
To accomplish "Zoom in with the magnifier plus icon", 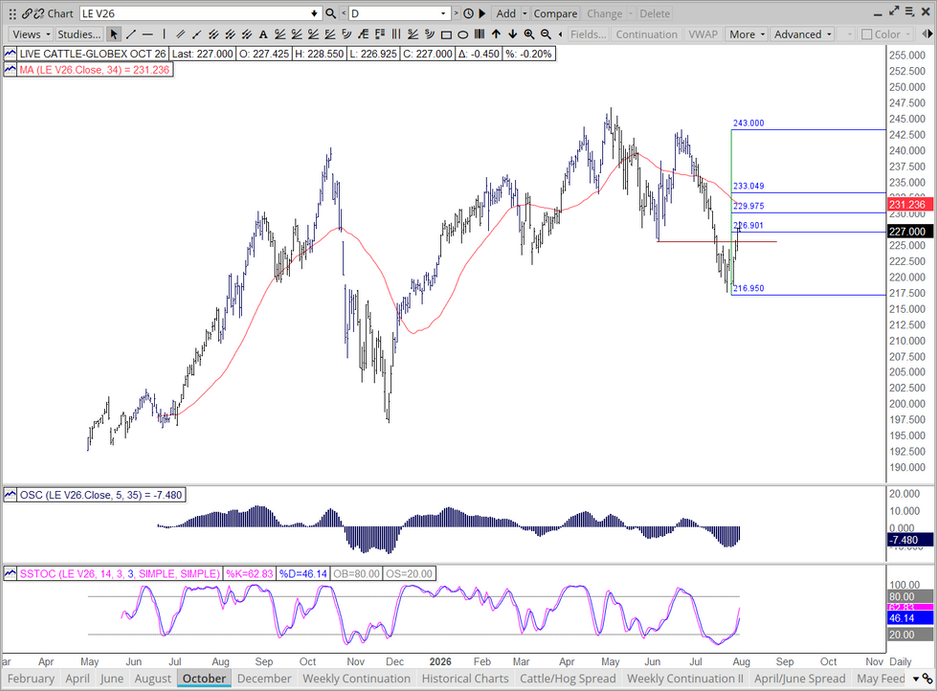I will (529, 34).
